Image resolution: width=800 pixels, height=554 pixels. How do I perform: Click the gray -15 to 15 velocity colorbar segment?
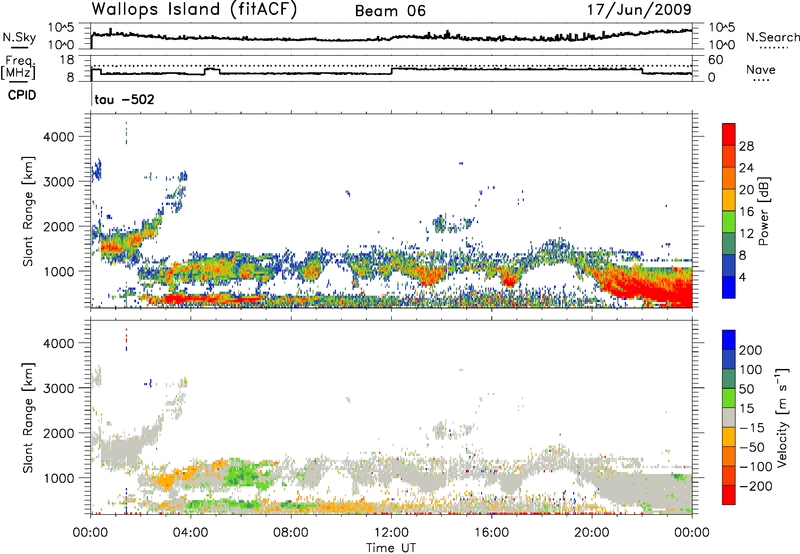[x=729, y=417]
